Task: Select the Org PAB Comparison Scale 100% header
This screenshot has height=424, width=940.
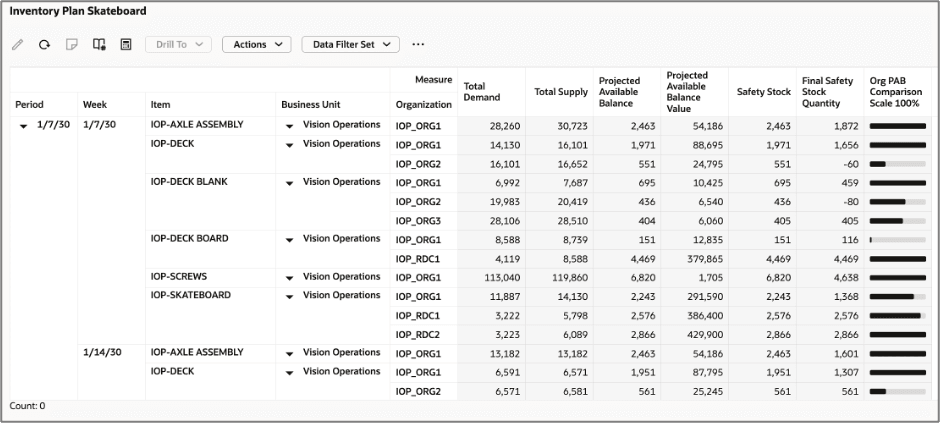Action: (x=896, y=92)
